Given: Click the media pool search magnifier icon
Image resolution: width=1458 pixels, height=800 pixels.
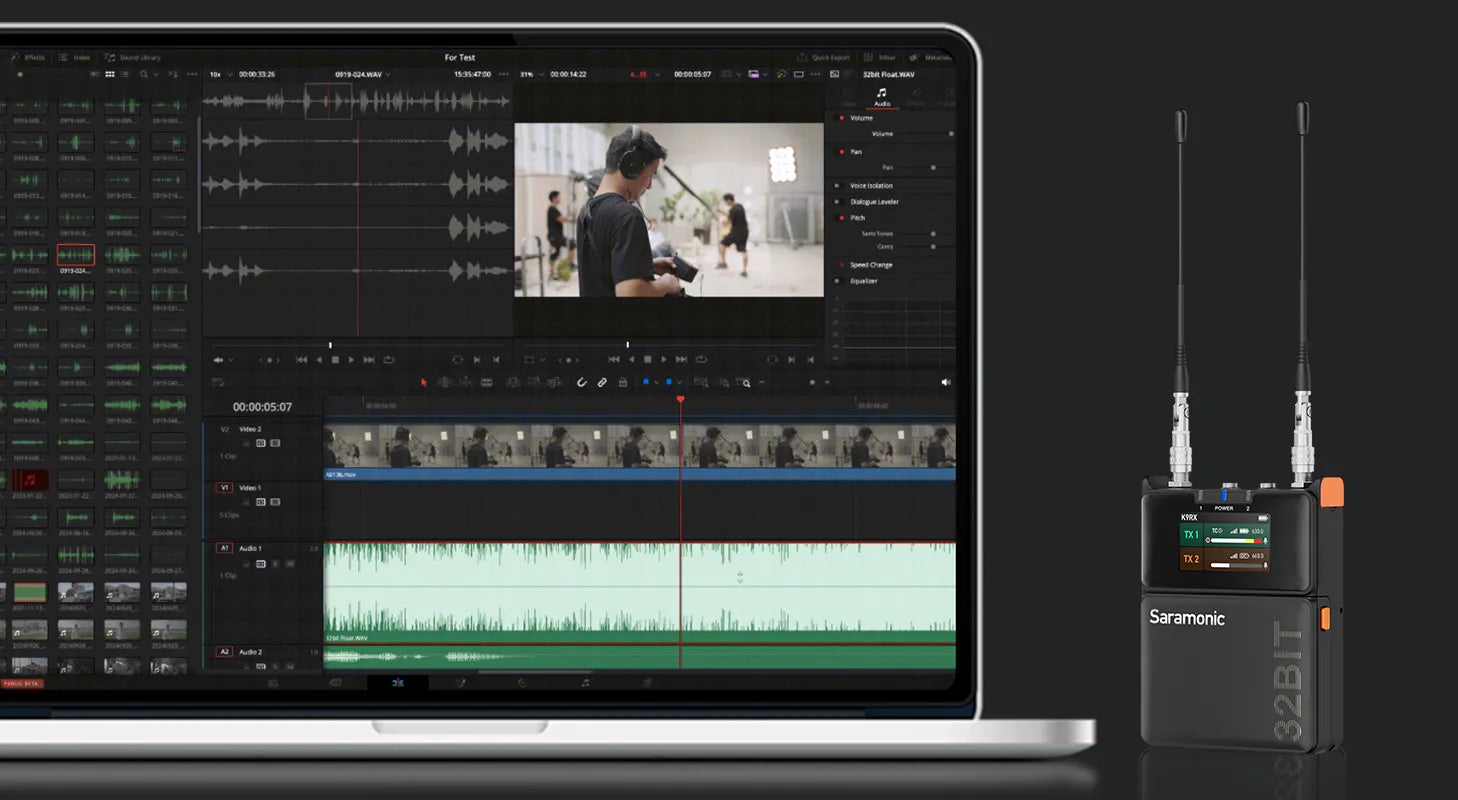Looking at the screenshot, I should (x=144, y=74).
